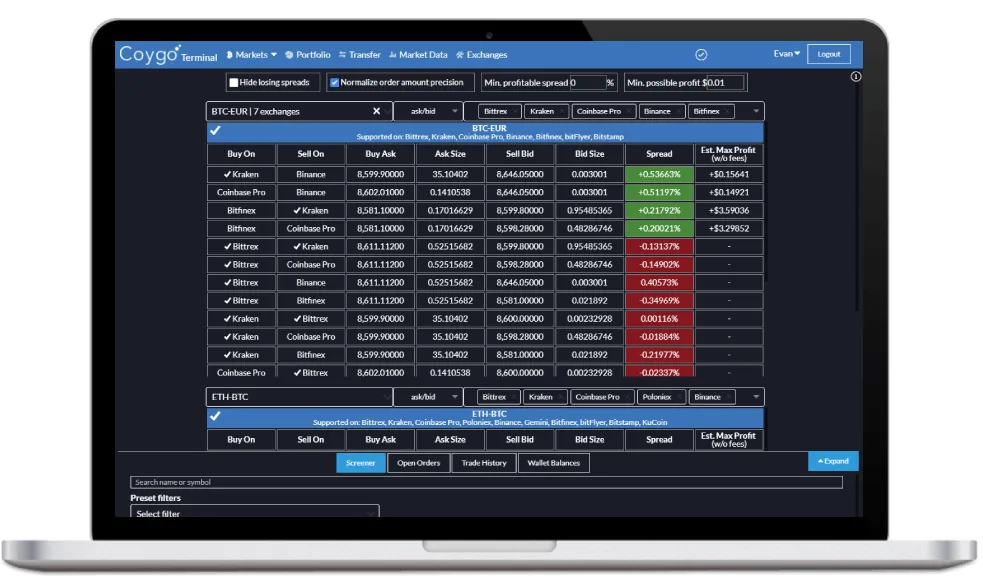Focus the Min. profitable spread field
This screenshot has height=580, width=983.
point(587,83)
